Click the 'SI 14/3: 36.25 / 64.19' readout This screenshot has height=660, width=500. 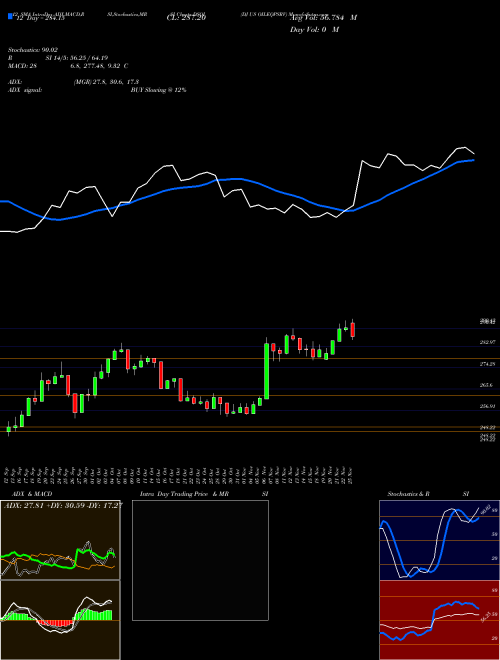click(77, 58)
